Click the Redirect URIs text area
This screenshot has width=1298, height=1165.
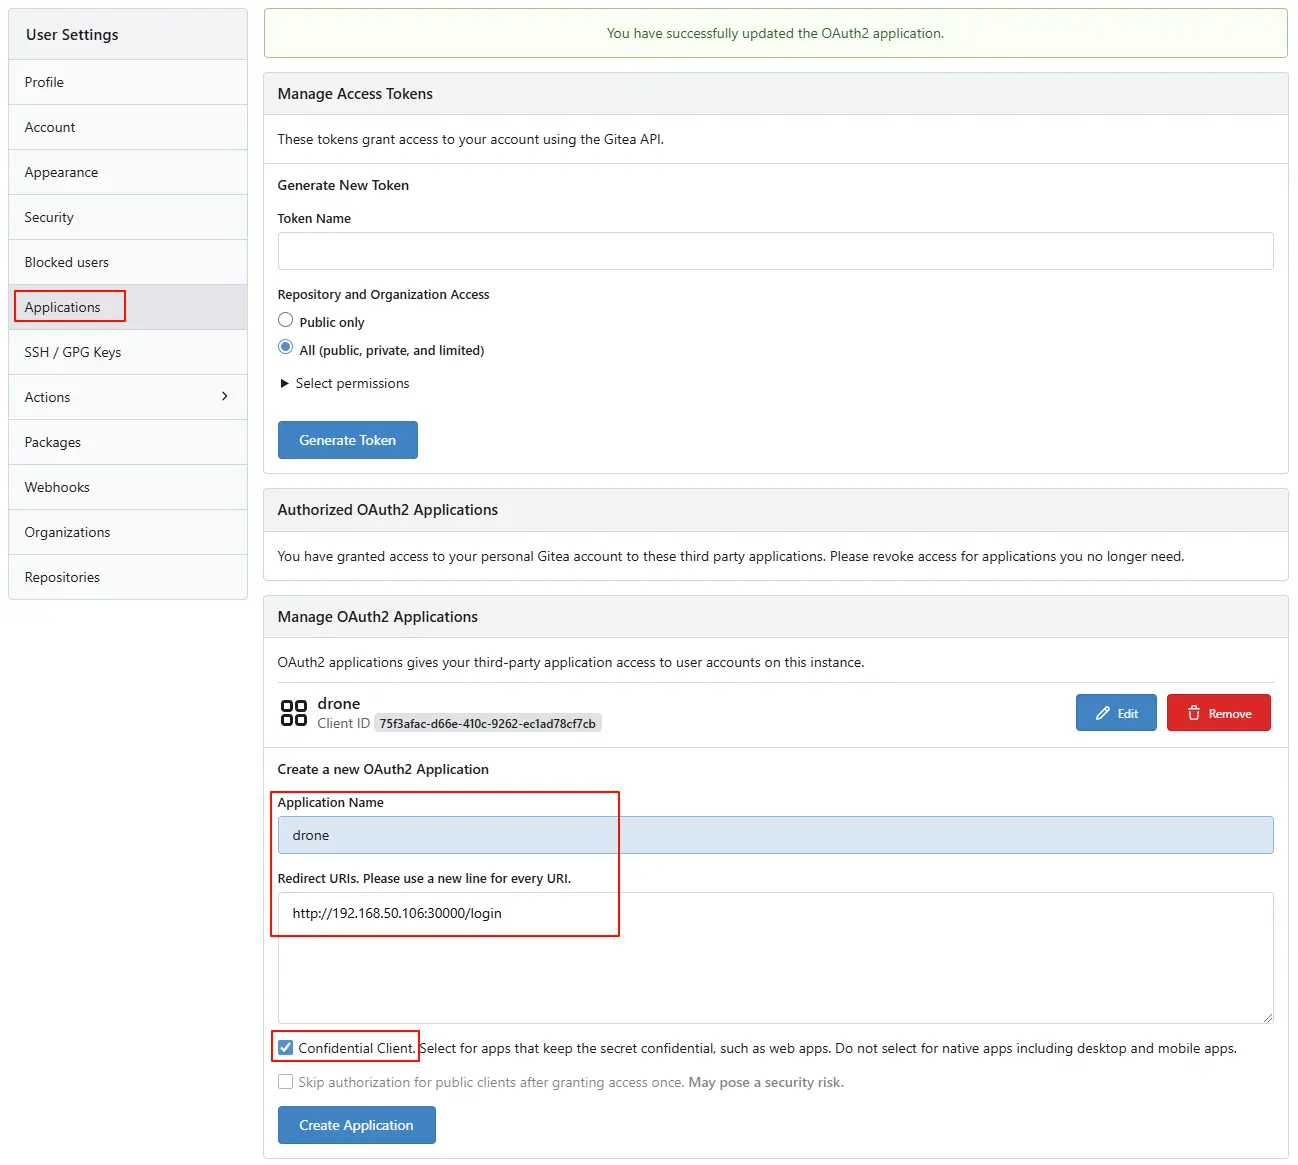point(775,958)
